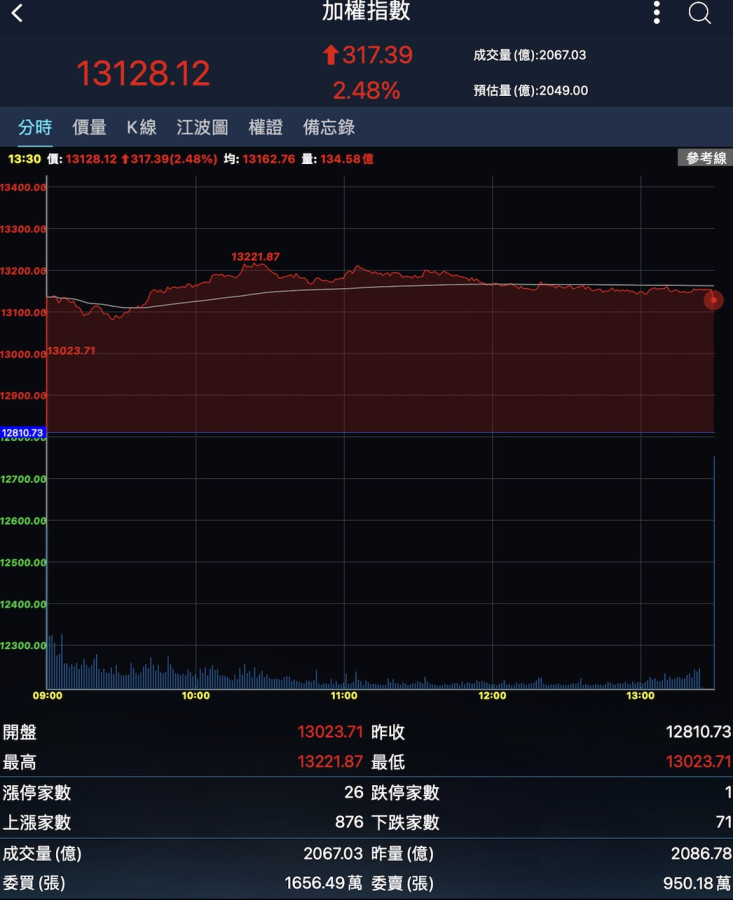
Task: Tap the 漲停家數 value 26
Action: (354, 792)
